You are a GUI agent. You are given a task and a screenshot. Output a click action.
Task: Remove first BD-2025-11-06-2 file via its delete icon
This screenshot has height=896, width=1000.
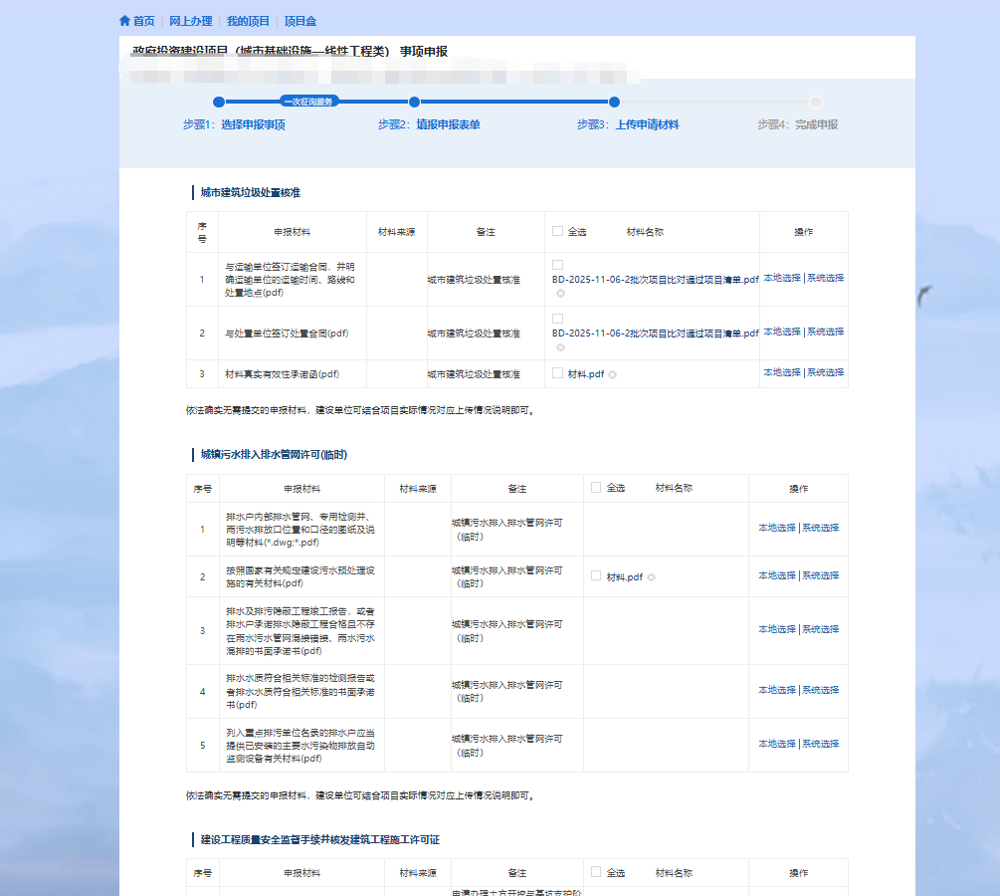click(560, 294)
